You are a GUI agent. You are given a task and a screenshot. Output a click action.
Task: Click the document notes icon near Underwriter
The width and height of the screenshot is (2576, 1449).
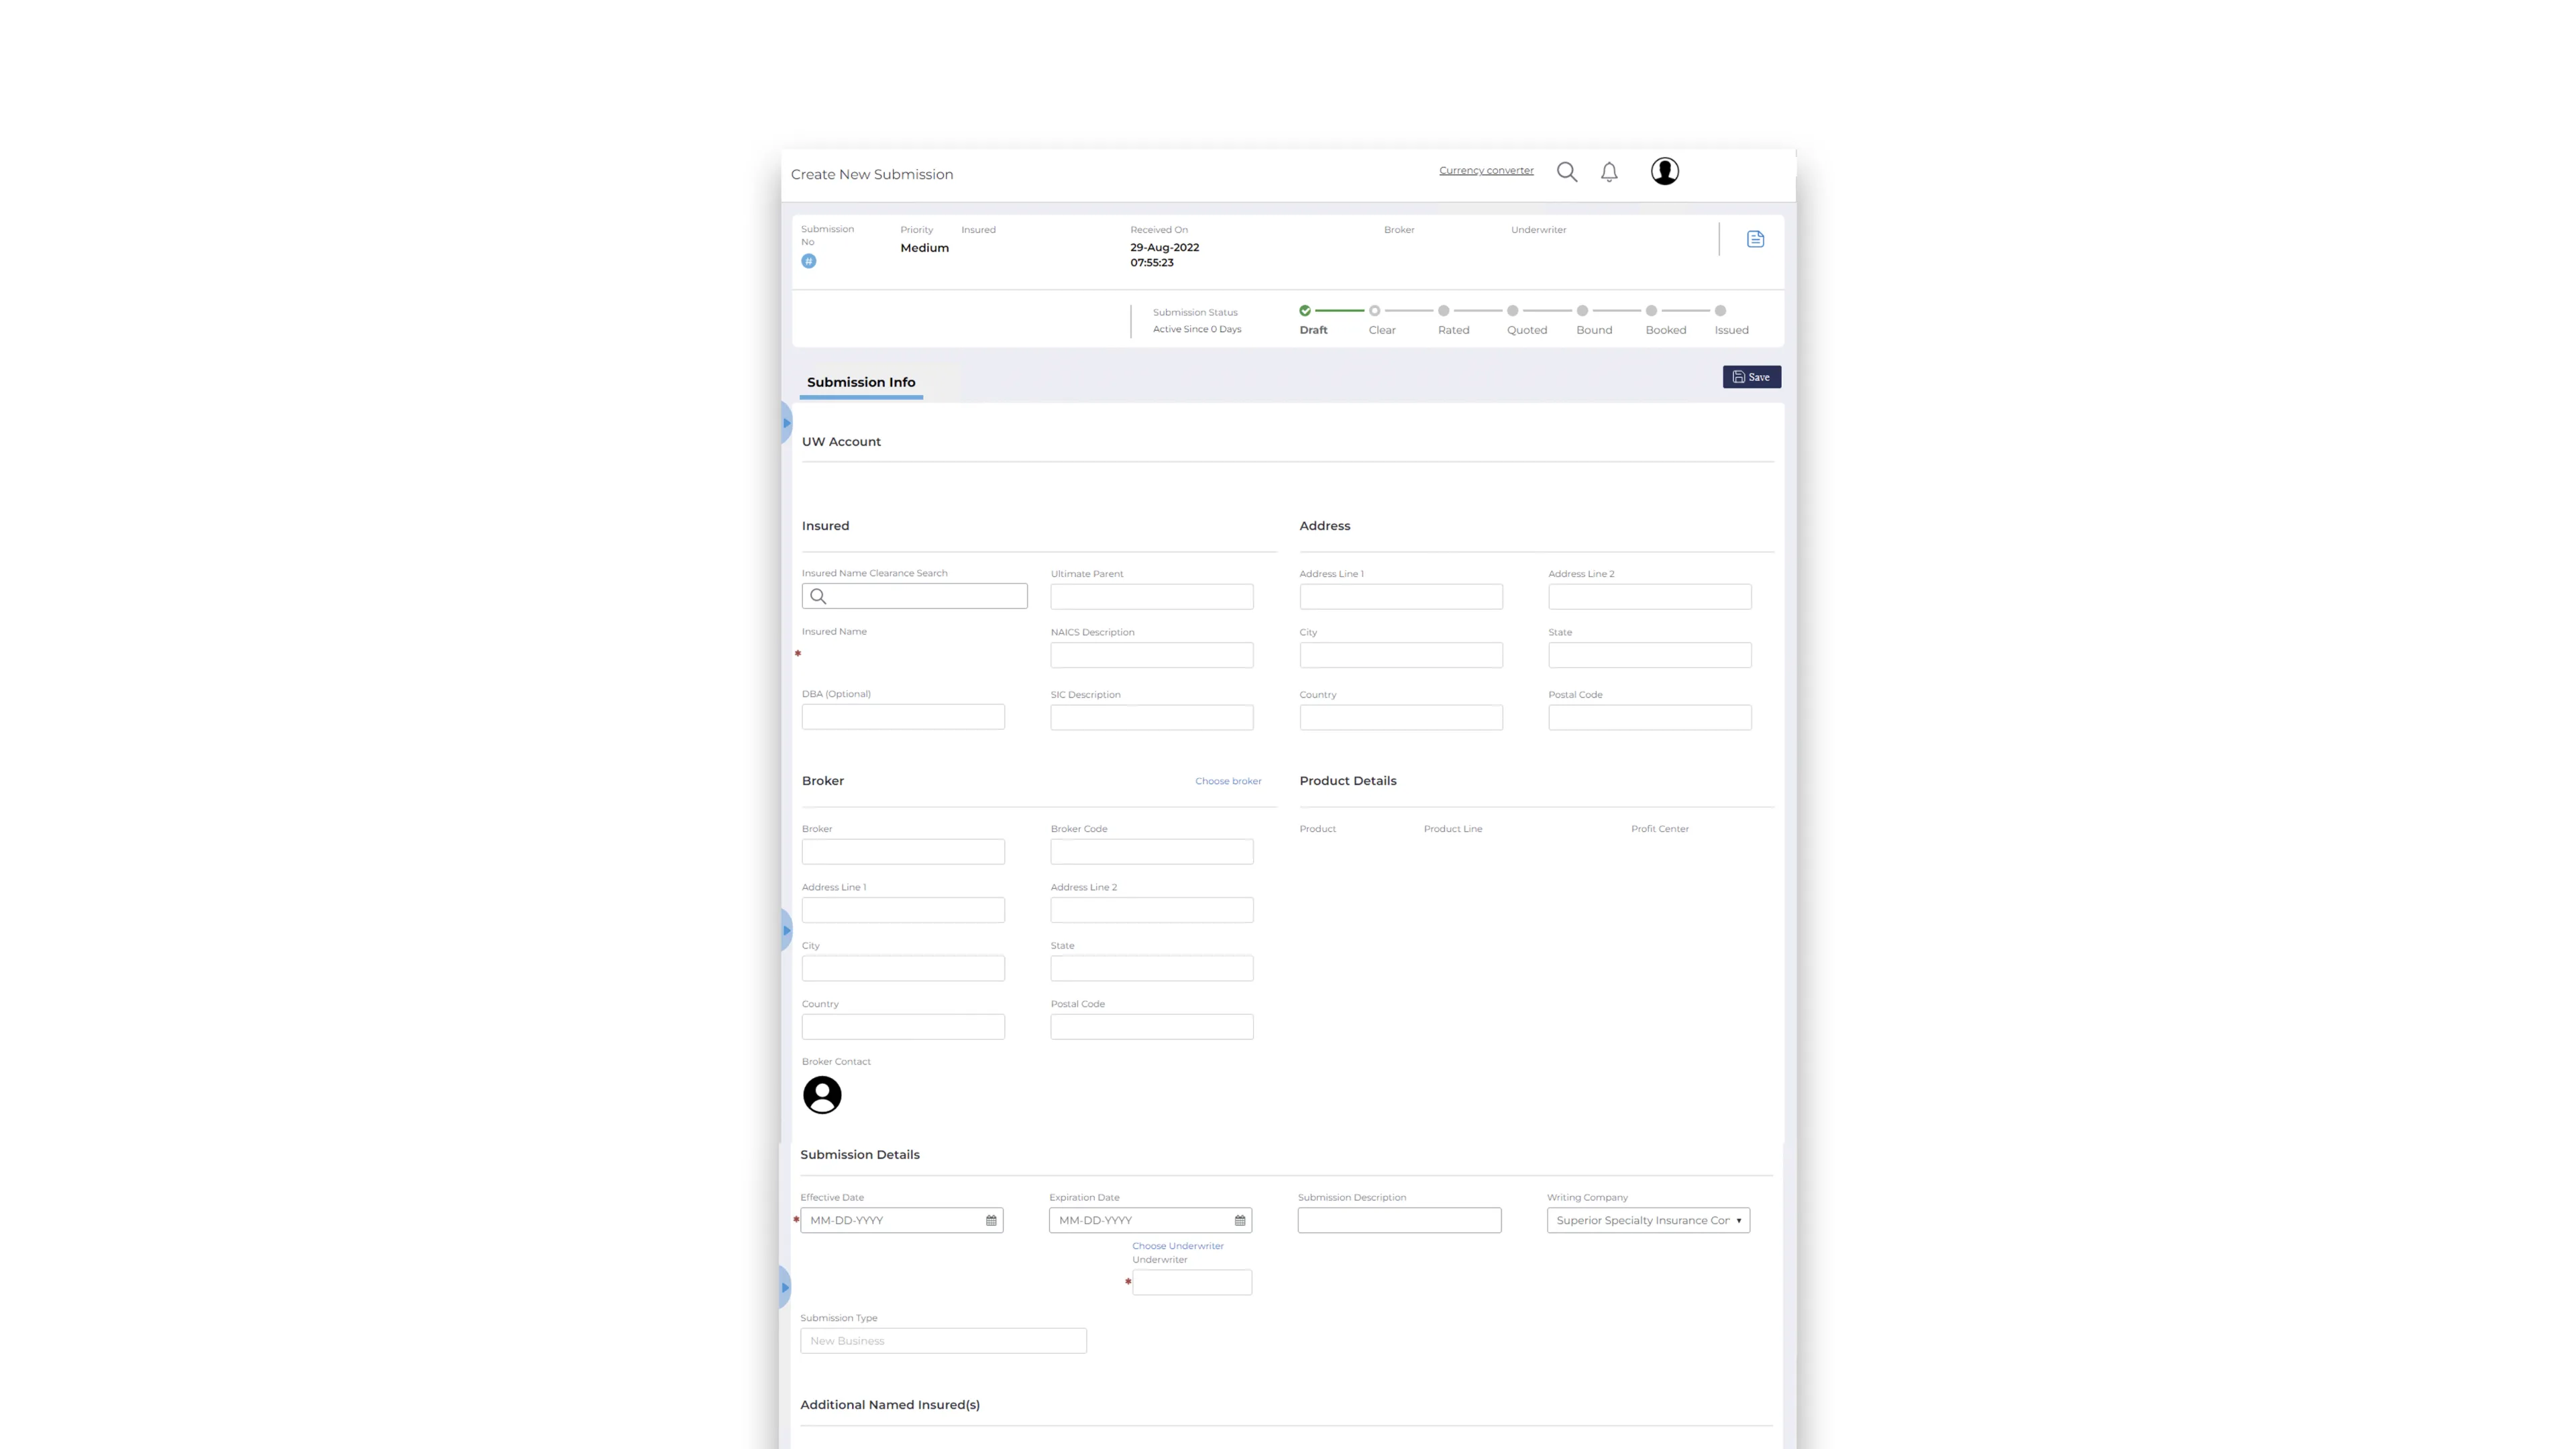[1755, 239]
